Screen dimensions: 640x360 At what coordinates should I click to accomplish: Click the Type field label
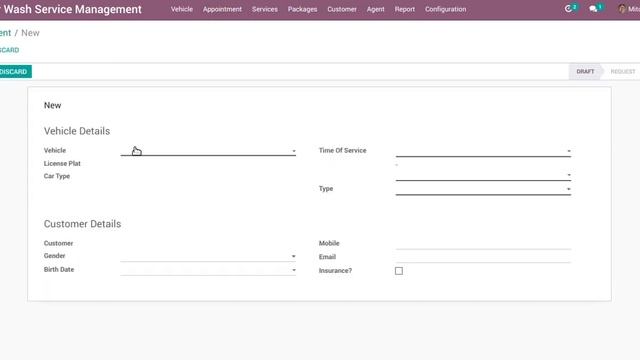(x=326, y=189)
